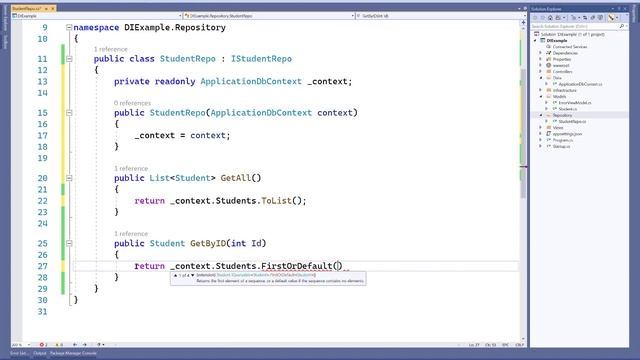Navigate backward using editor bottom arrow
This screenshot has height=360, width=640.
75,345
